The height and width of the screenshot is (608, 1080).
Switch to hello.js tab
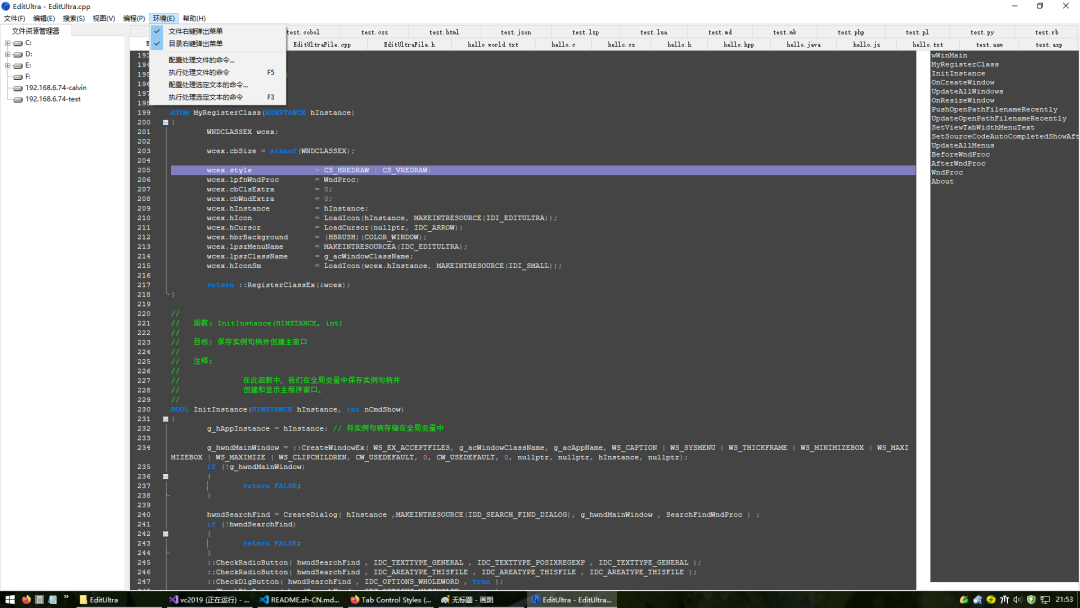click(866, 45)
